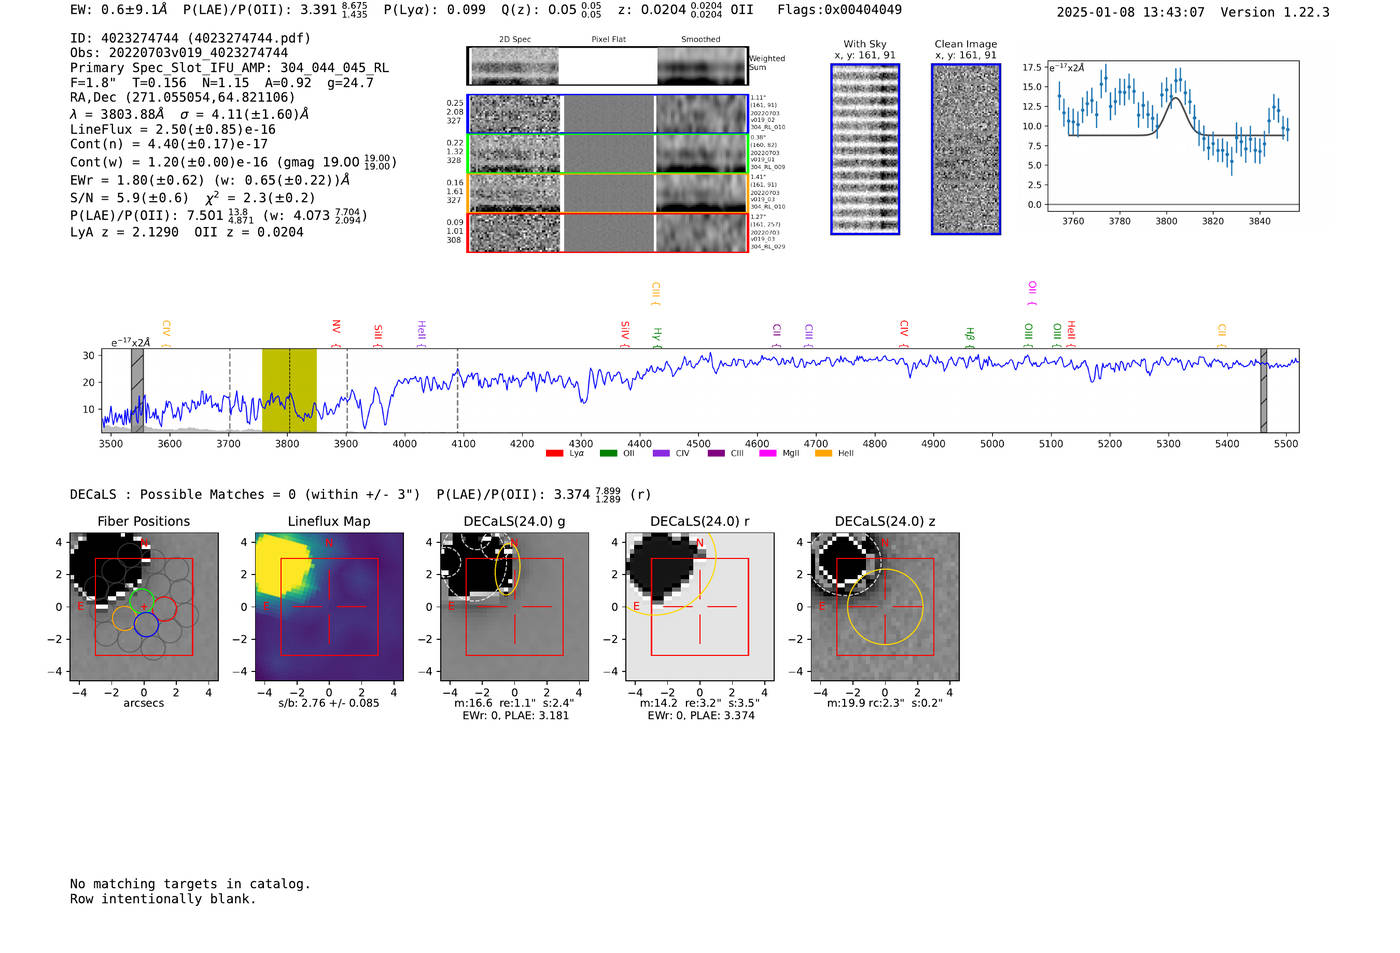Click the green fiber circle in Fiber Positions
Viewport: 1400px width, 953px height.
coord(142,600)
